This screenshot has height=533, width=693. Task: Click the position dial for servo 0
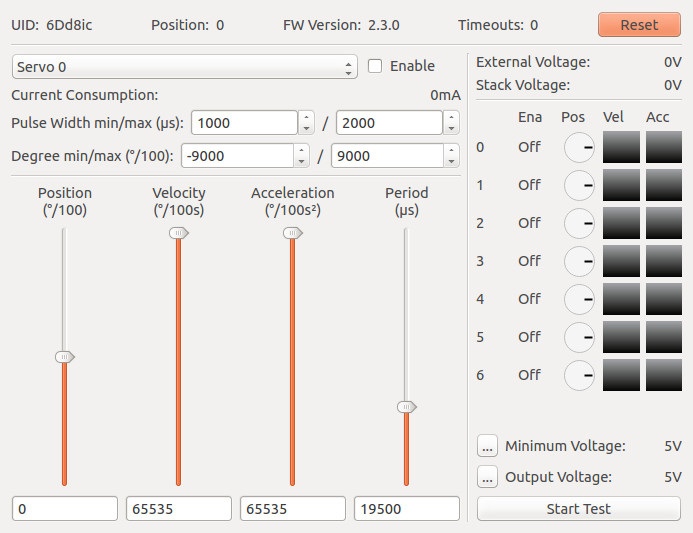click(579, 147)
